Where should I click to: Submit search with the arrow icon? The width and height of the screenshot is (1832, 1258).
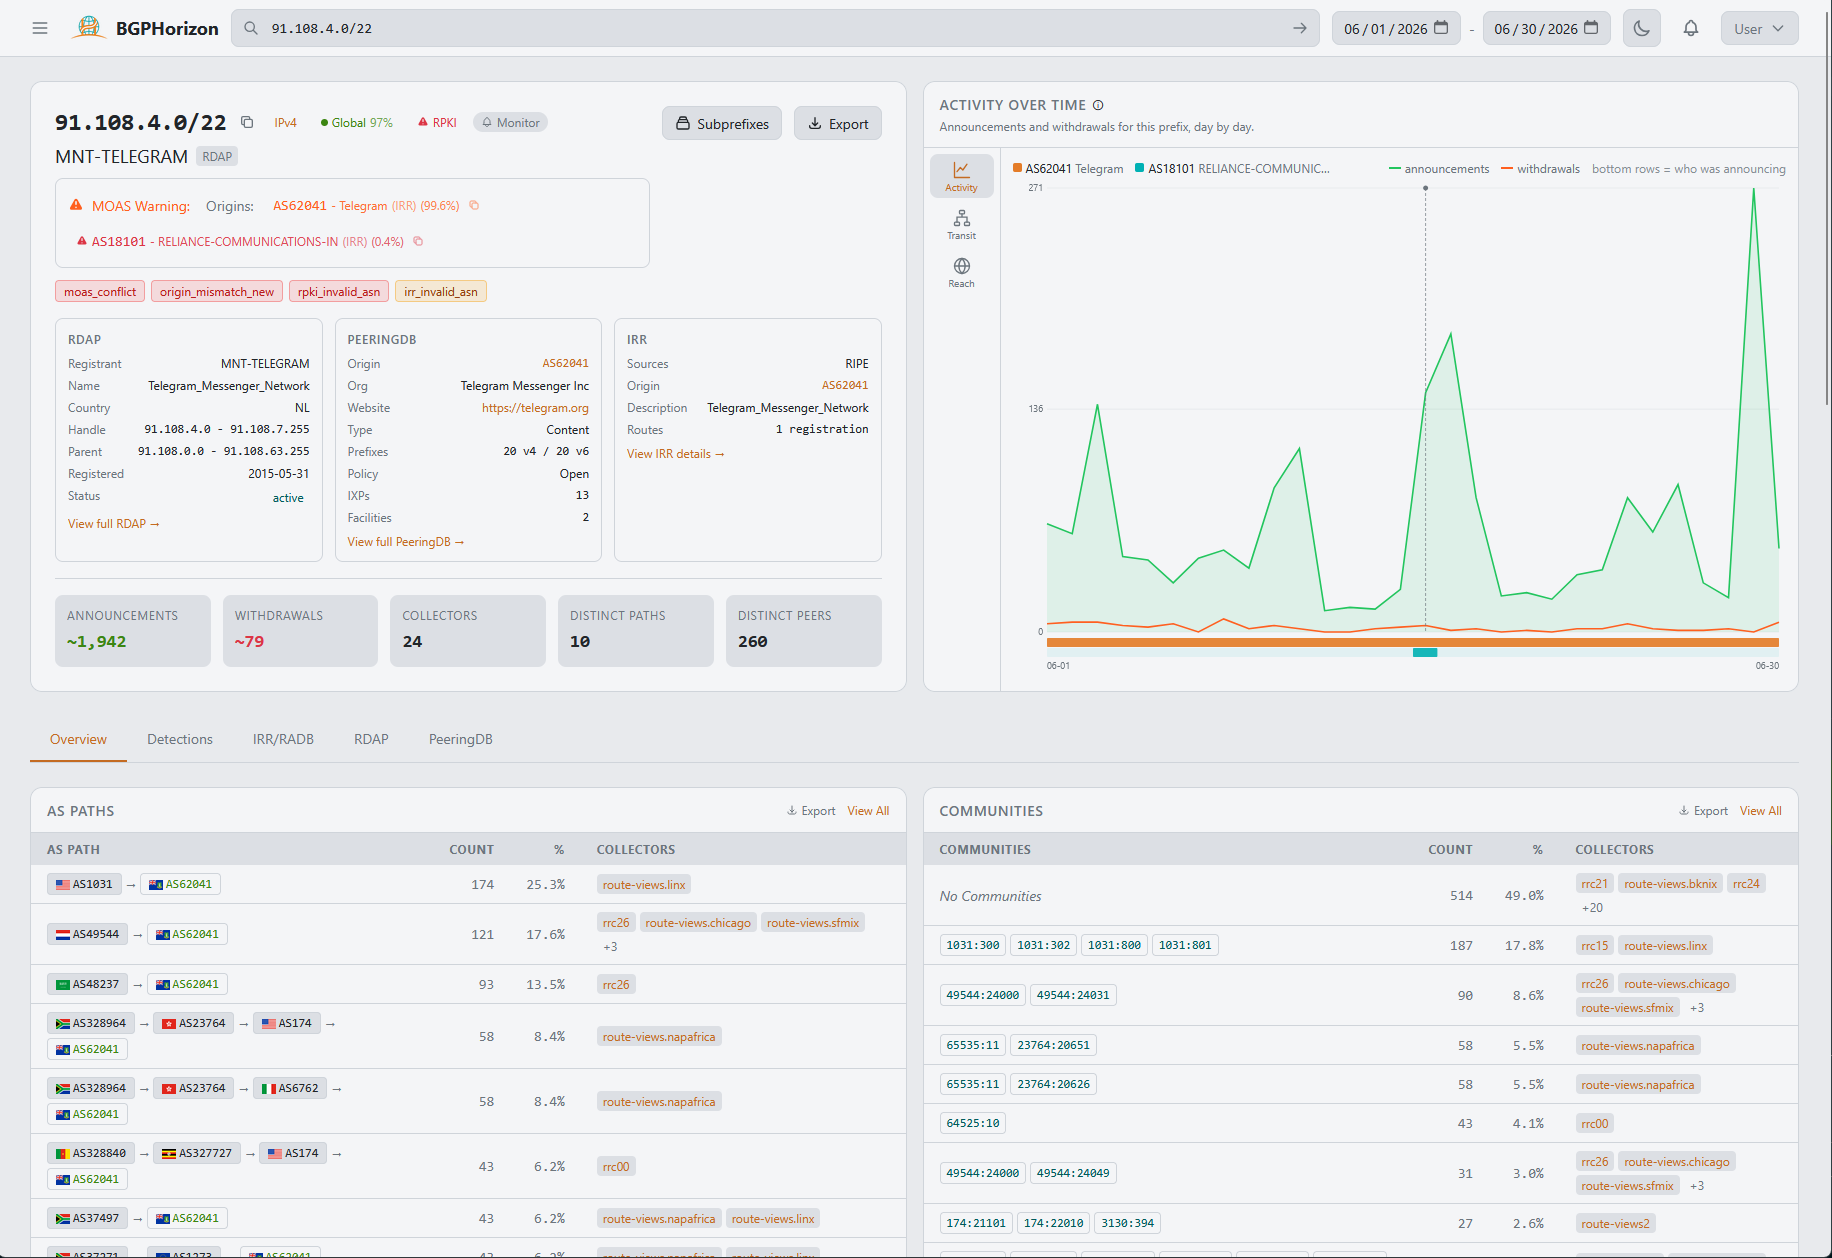[x=1299, y=28]
